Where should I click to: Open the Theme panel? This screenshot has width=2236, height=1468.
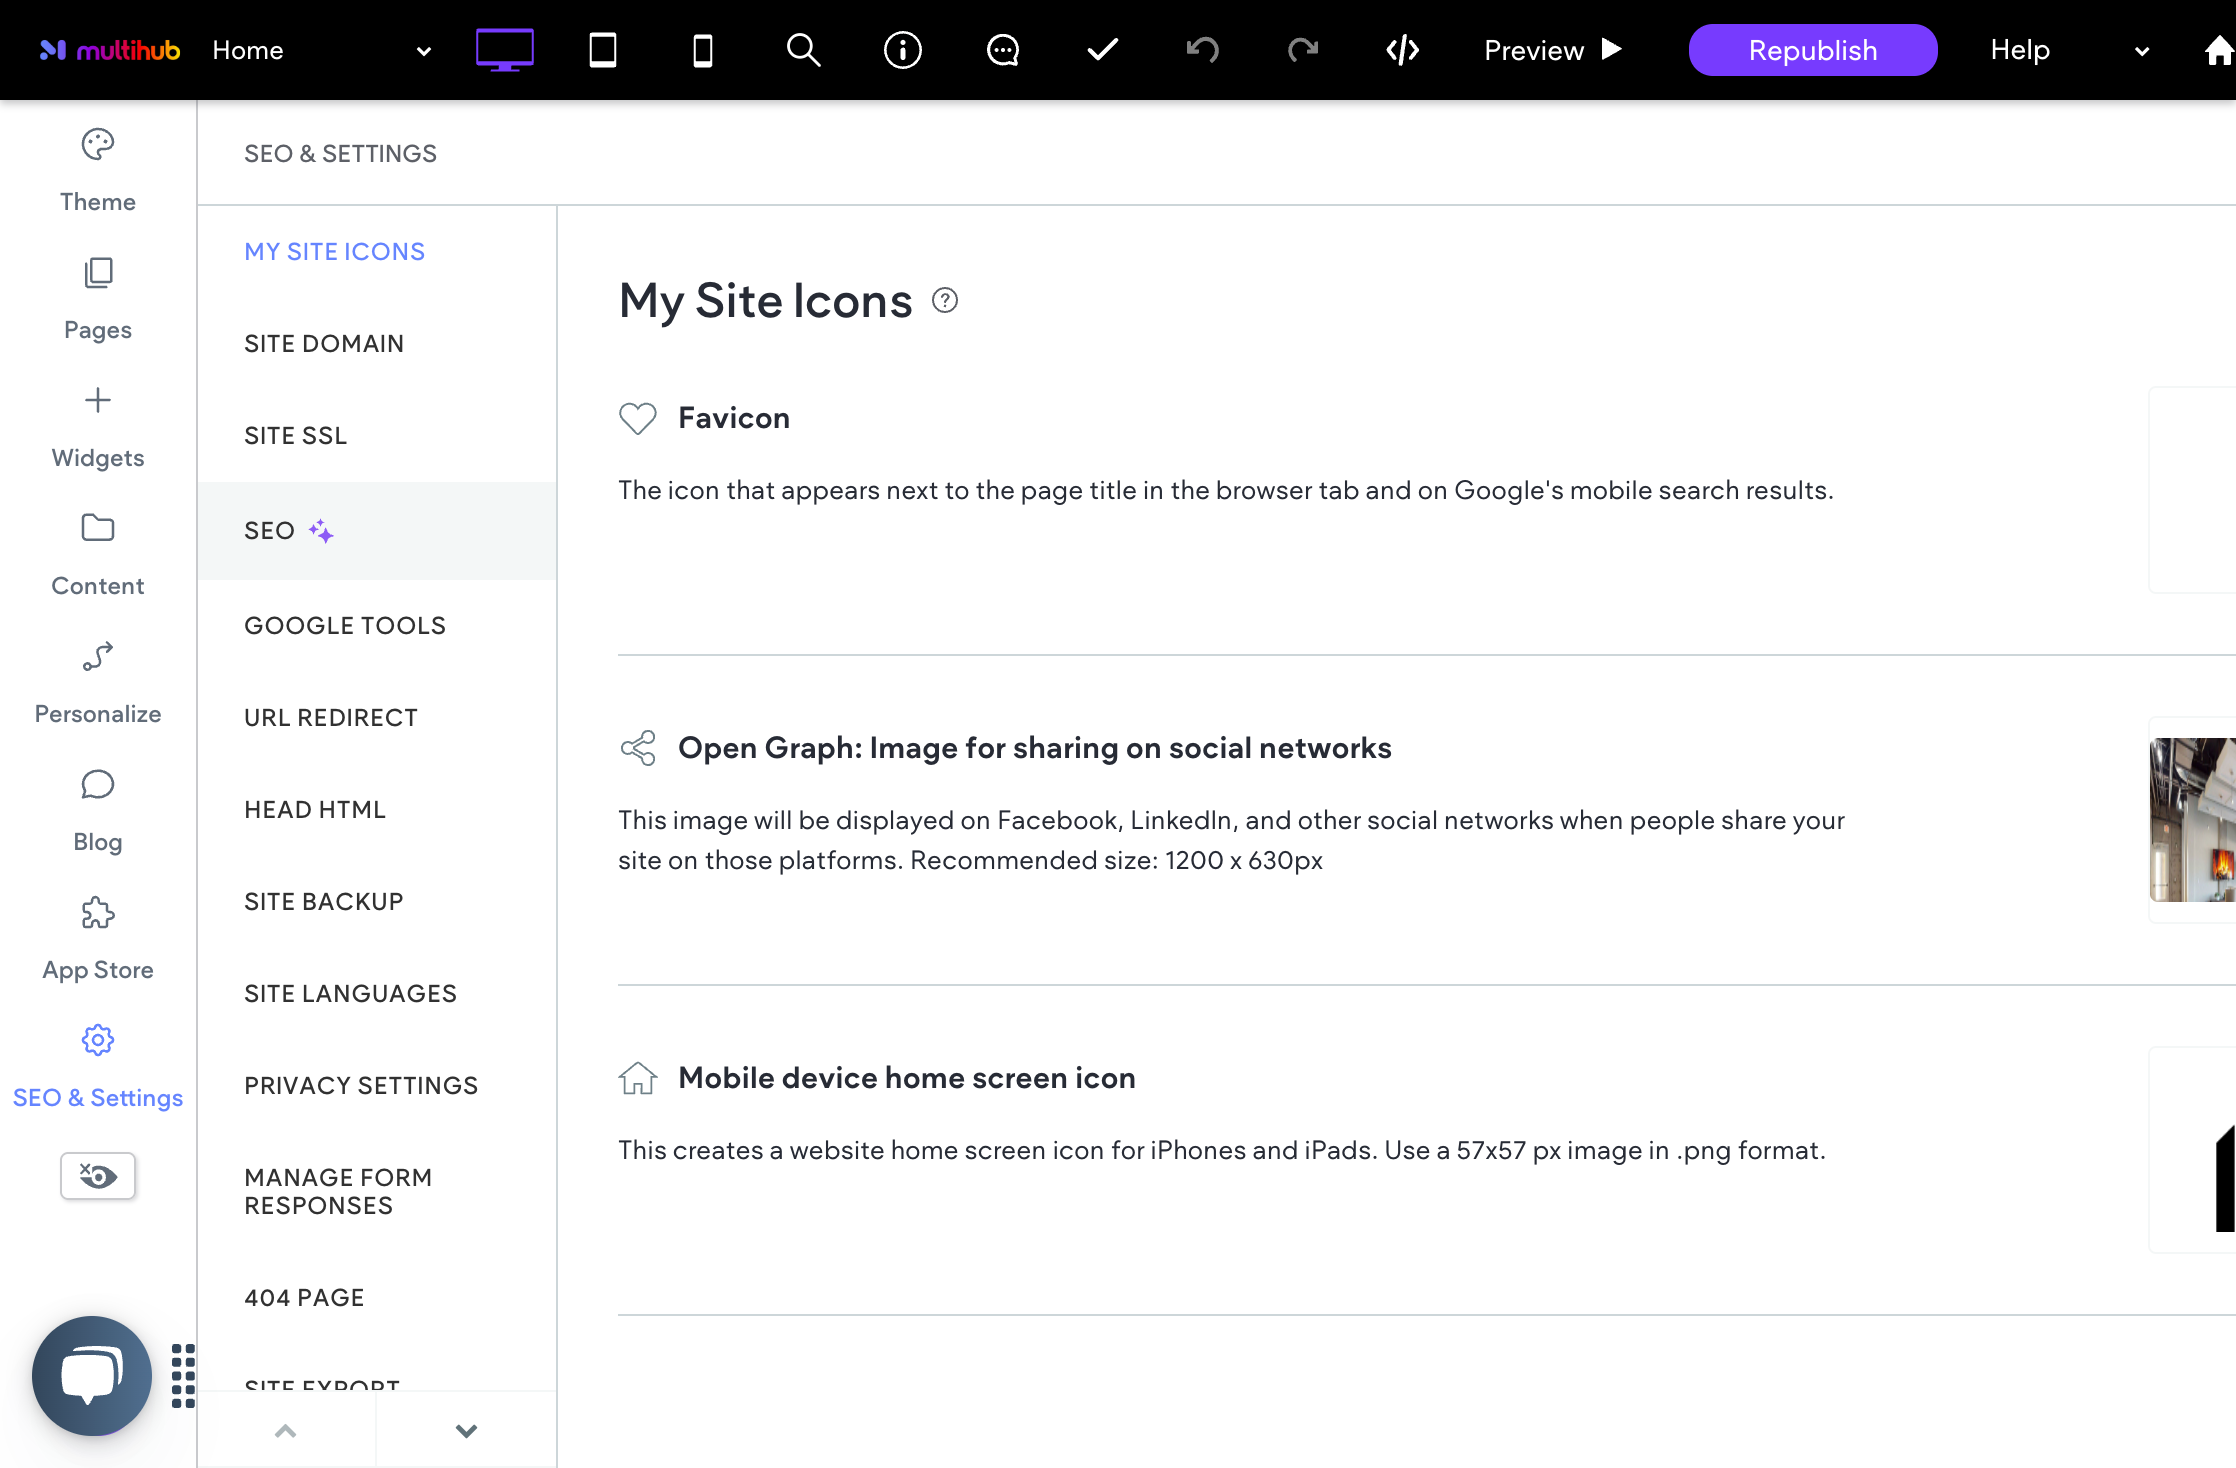(98, 170)
